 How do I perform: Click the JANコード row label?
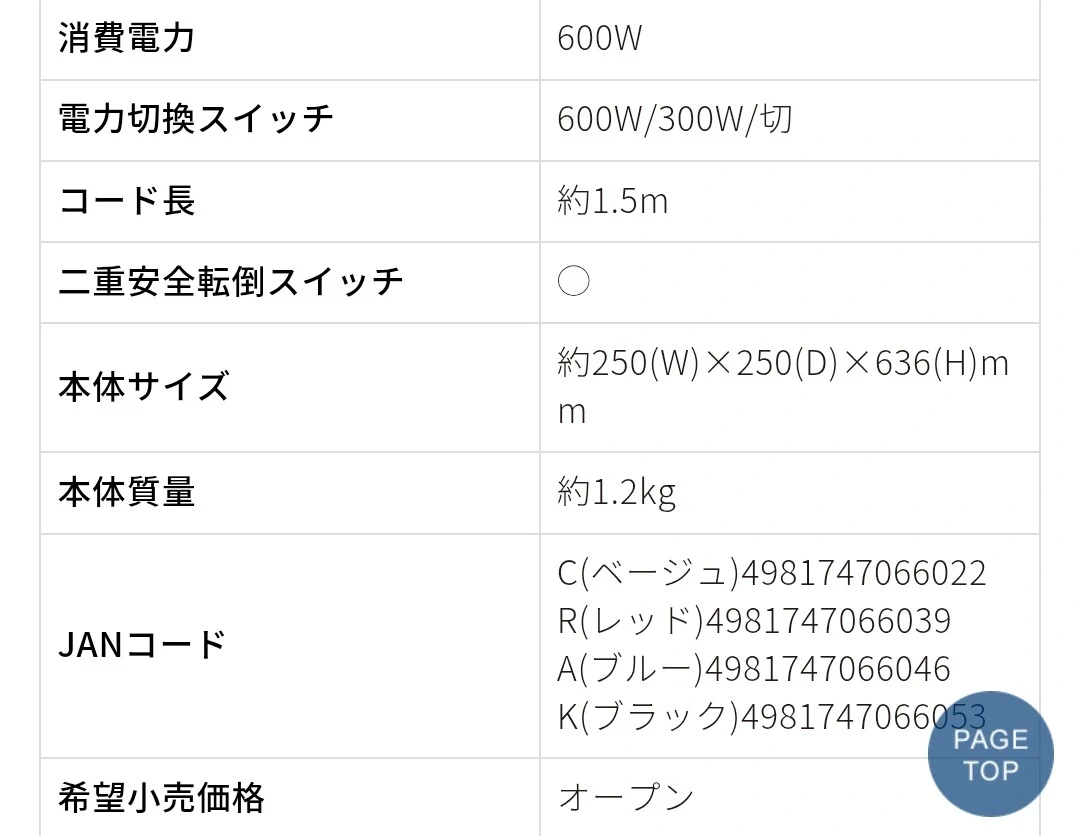coord(142,645)
